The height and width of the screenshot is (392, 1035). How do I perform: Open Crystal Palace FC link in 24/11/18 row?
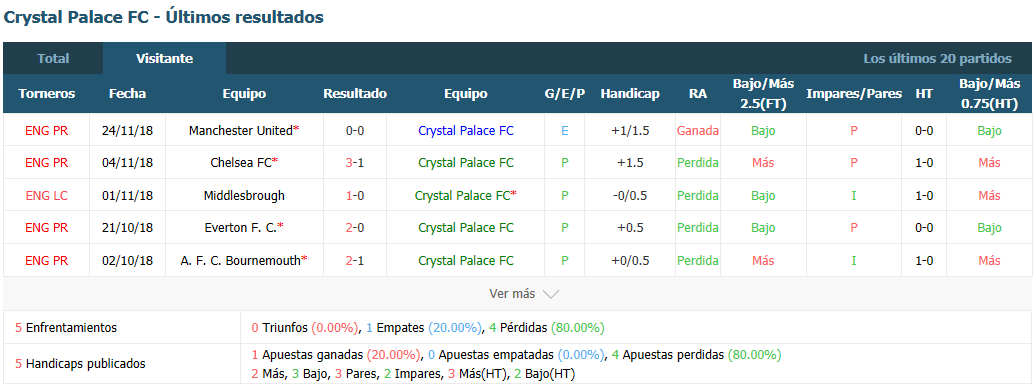(x=466, y=131)
